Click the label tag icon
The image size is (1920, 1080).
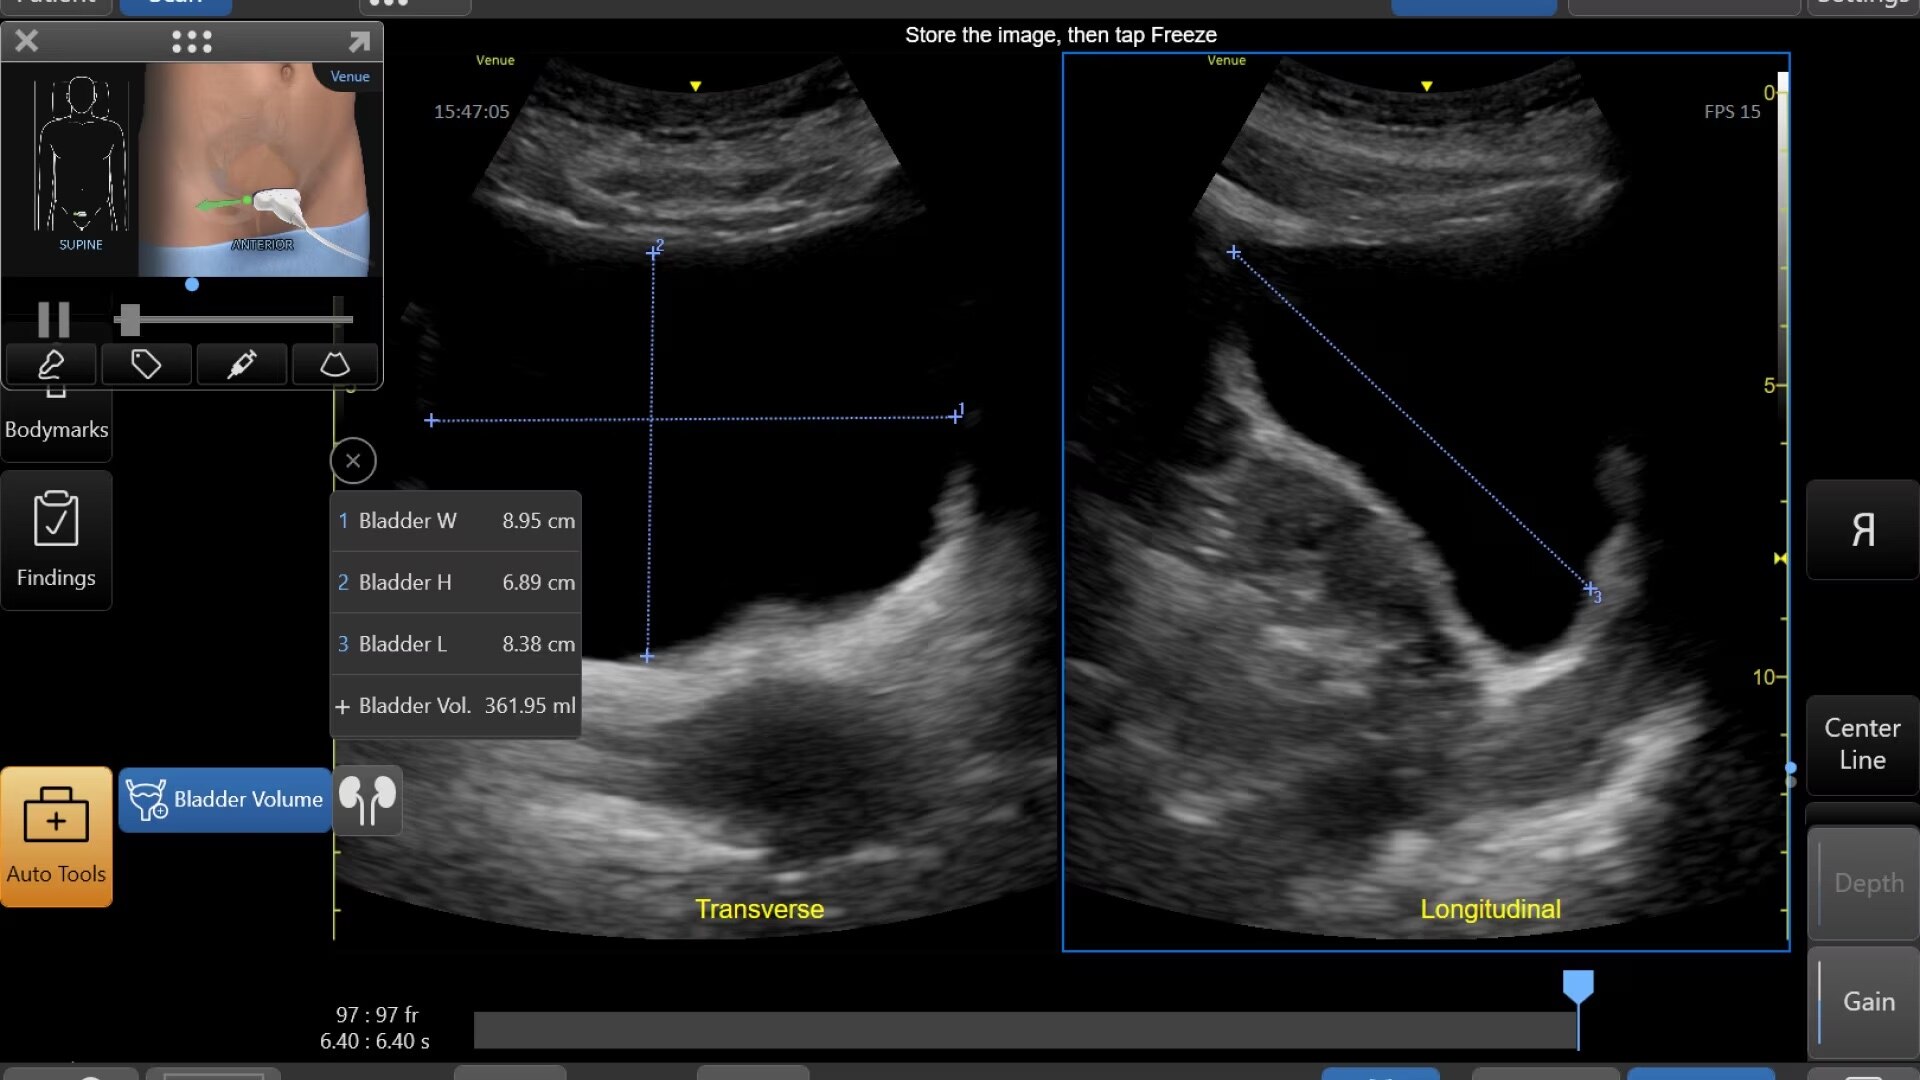tap(146, 364)
